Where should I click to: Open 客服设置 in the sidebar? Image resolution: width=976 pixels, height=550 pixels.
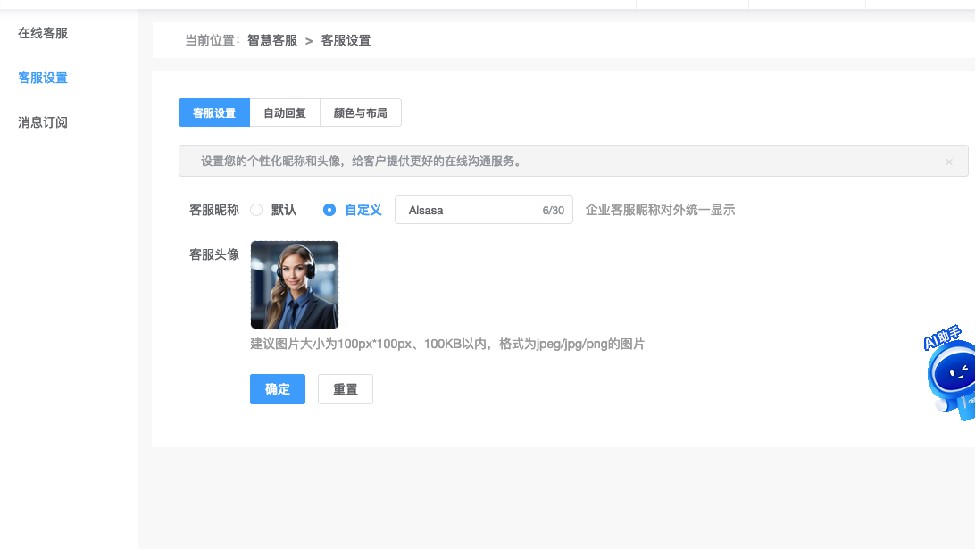coord(43,78)
